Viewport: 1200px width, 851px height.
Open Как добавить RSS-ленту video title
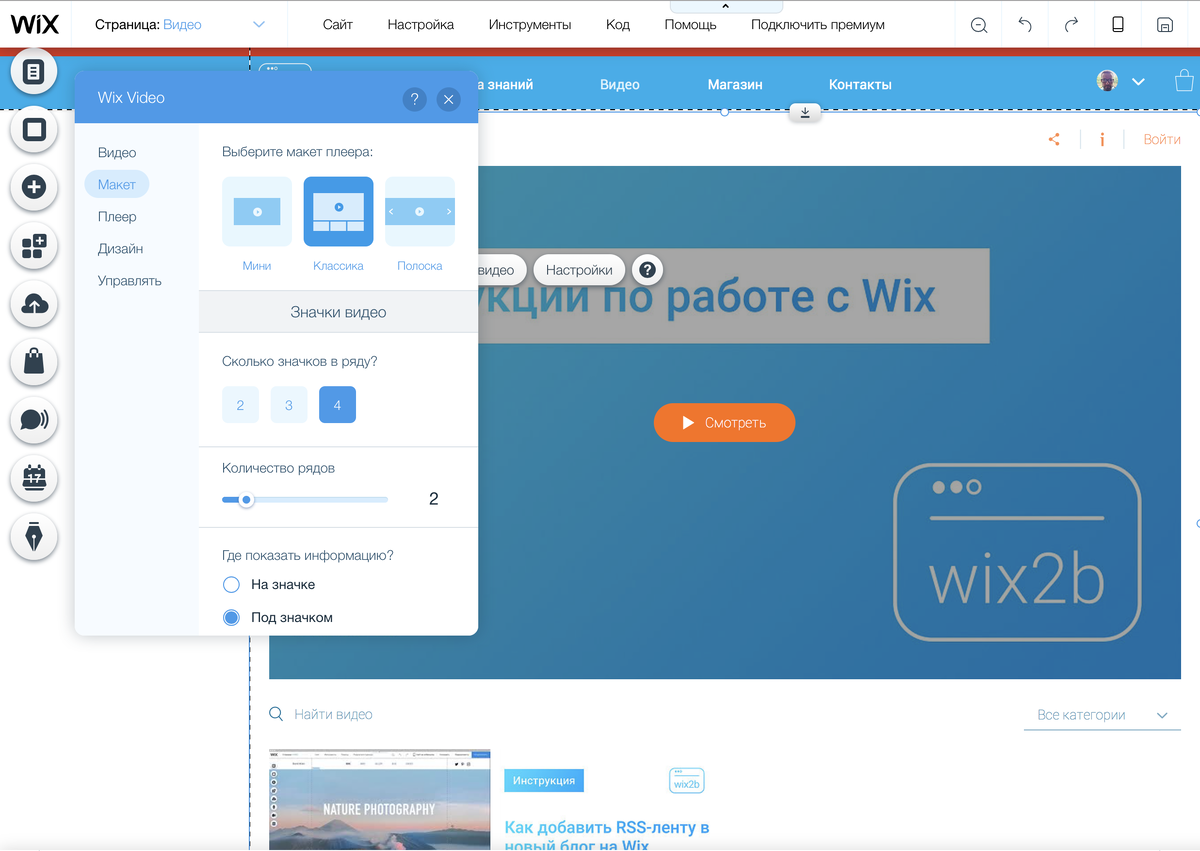(x=607, y=835)
